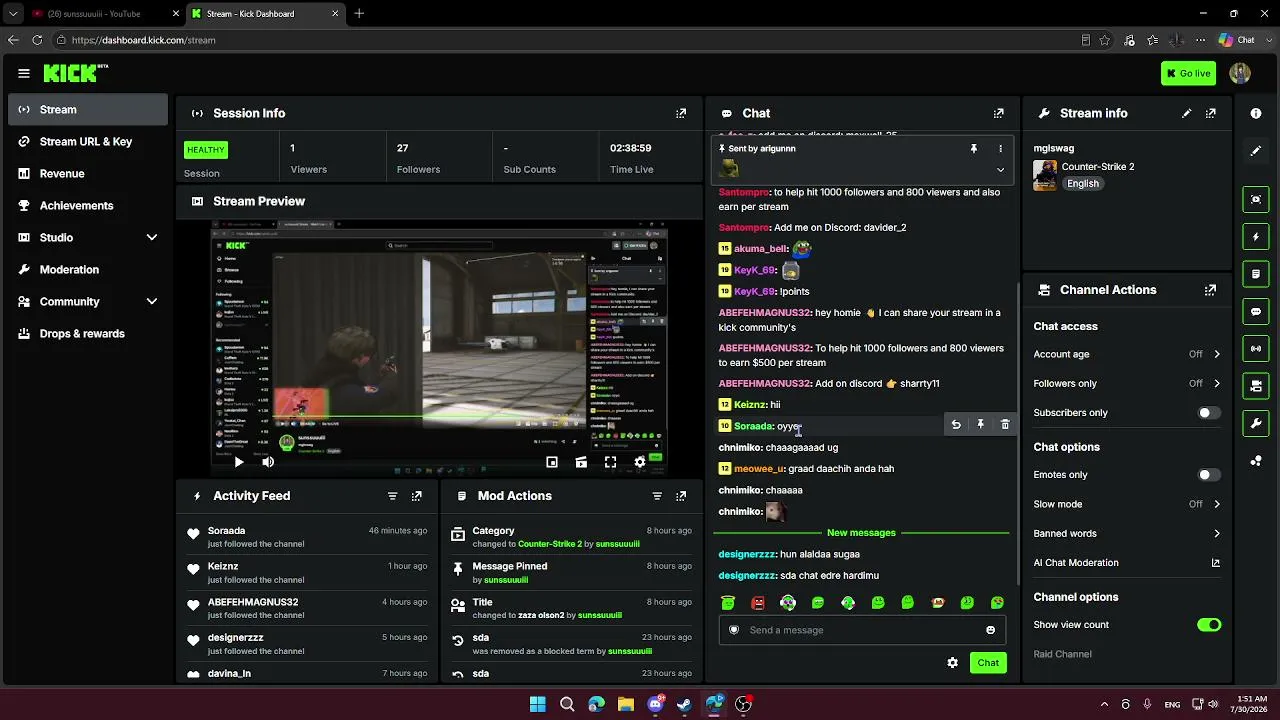The width and height of the screenshot is (1280, 720).
Task: Enable picture-in-picture on Stream Preview
Action: coord(552,462)
